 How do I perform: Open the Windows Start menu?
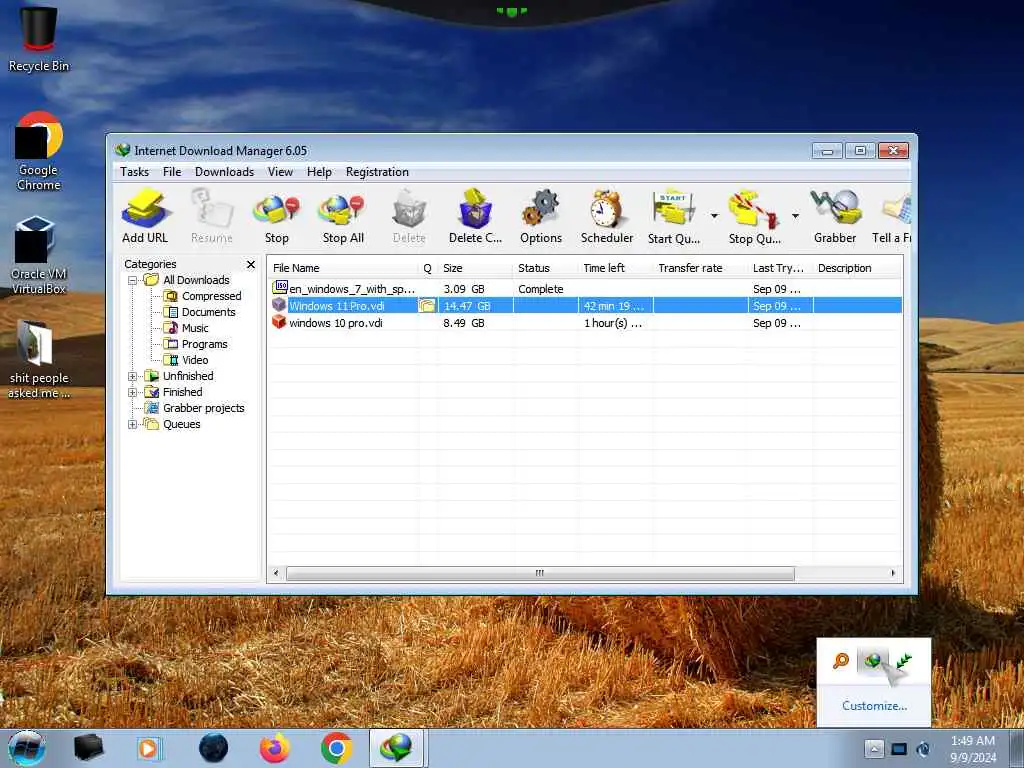(27, 748)
